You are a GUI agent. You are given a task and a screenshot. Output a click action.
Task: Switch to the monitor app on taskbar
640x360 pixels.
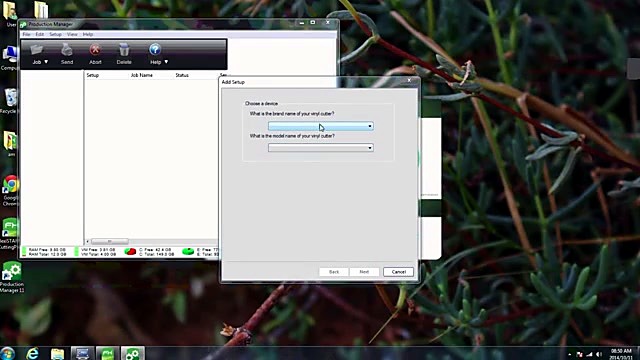pyautogui.click(x=83, y=353)
